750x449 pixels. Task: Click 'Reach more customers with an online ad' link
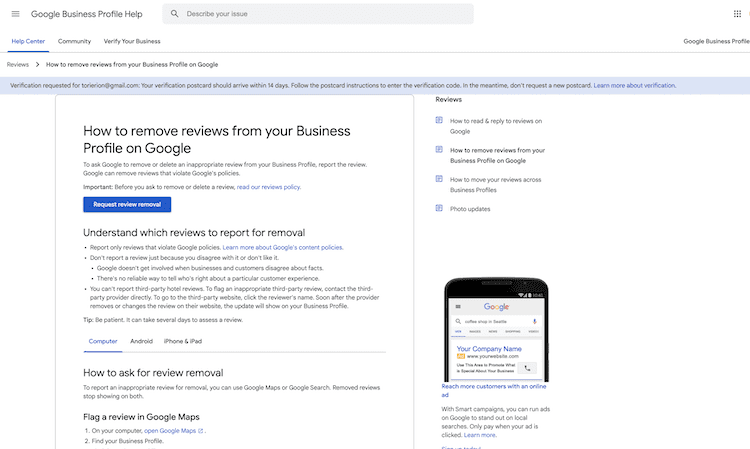click(x=494, y=391)
